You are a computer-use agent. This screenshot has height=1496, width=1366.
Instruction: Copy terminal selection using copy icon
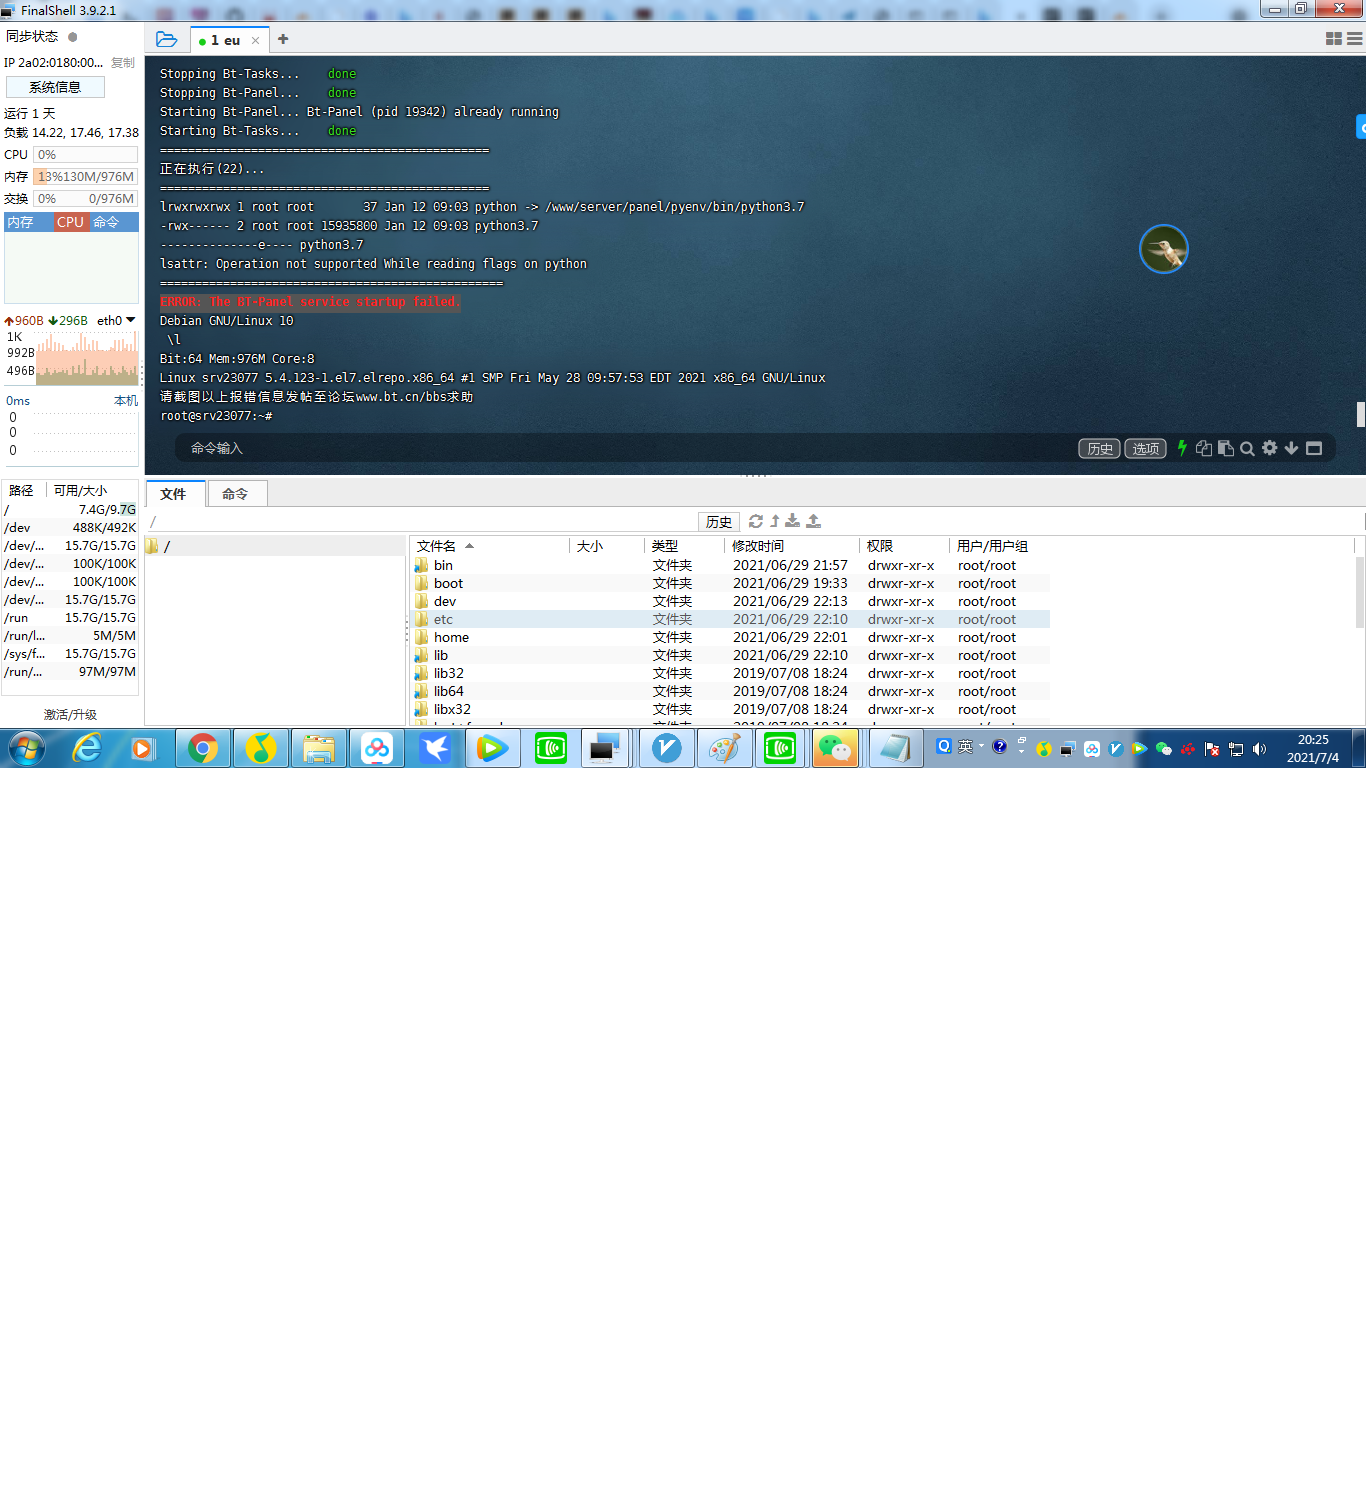[1204, 448]
